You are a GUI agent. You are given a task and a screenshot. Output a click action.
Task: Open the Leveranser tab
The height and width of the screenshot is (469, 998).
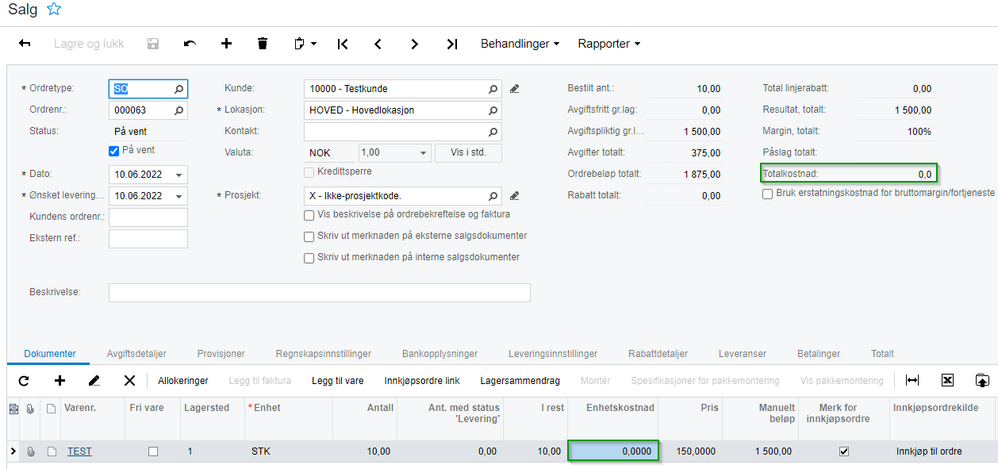(742, 354)
